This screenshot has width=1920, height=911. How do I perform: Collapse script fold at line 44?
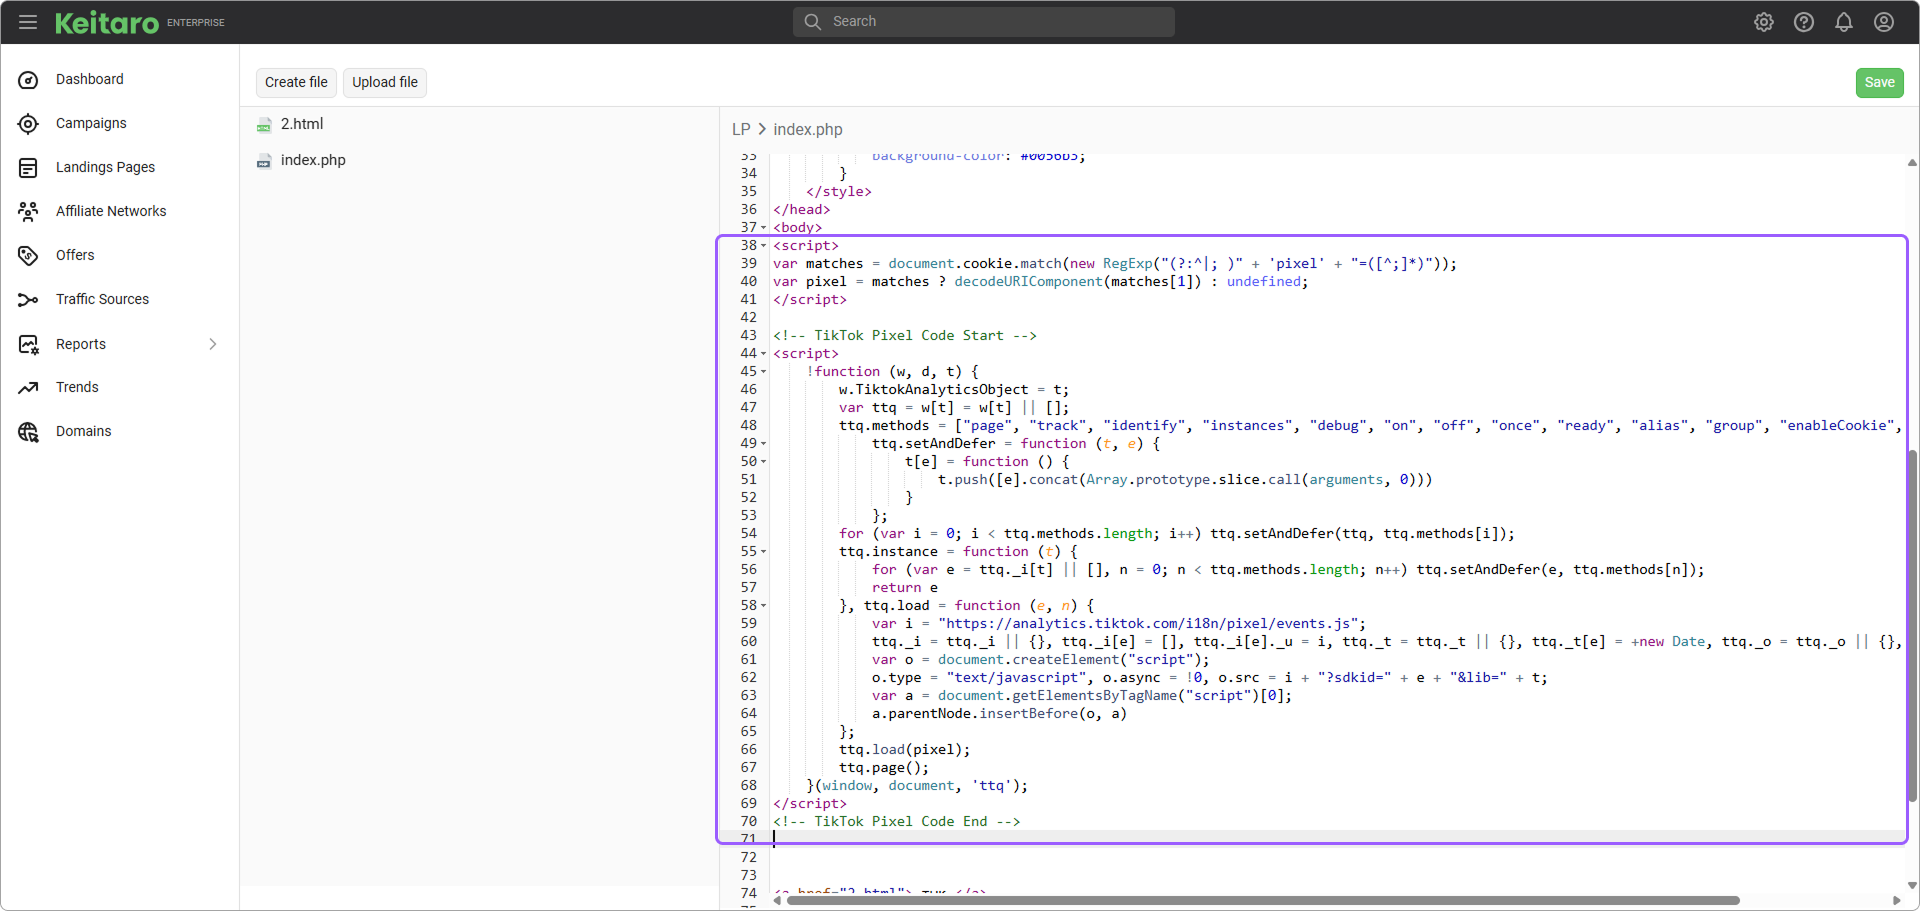click(764, 354)
